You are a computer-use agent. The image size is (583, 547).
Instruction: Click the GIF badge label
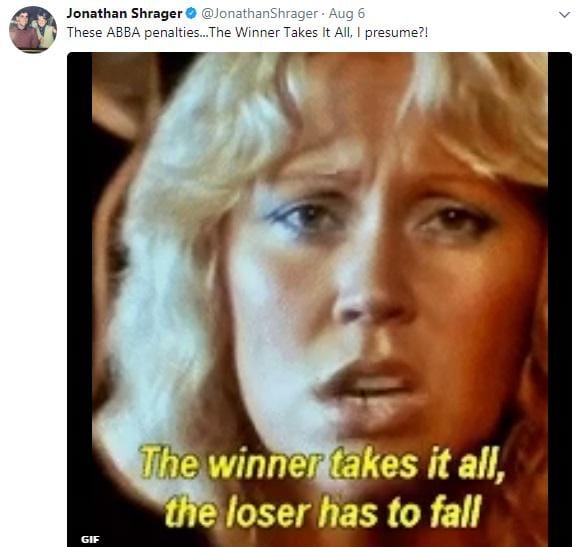pos(90,539)
